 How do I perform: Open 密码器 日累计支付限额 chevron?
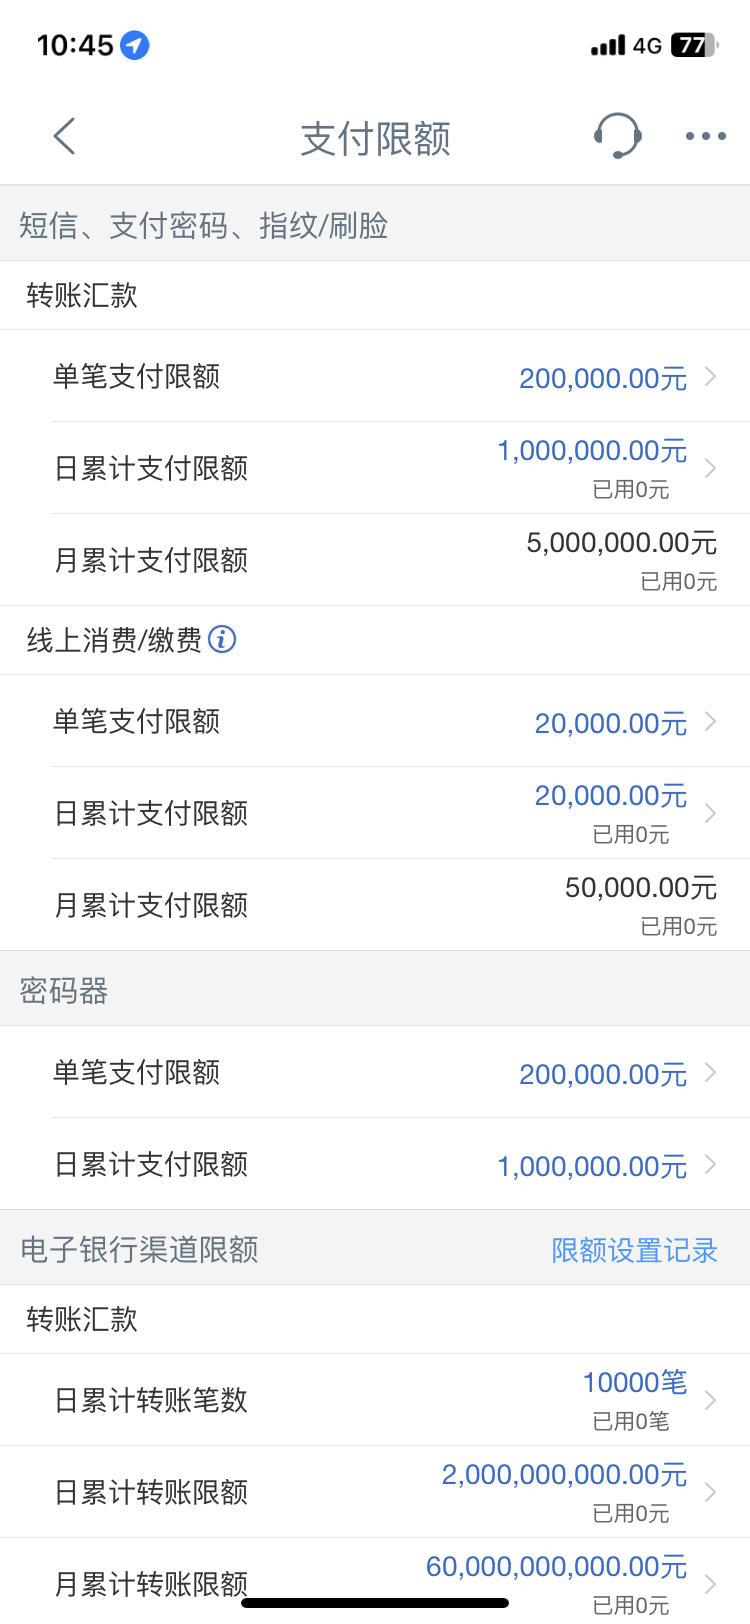(710, 1164)
